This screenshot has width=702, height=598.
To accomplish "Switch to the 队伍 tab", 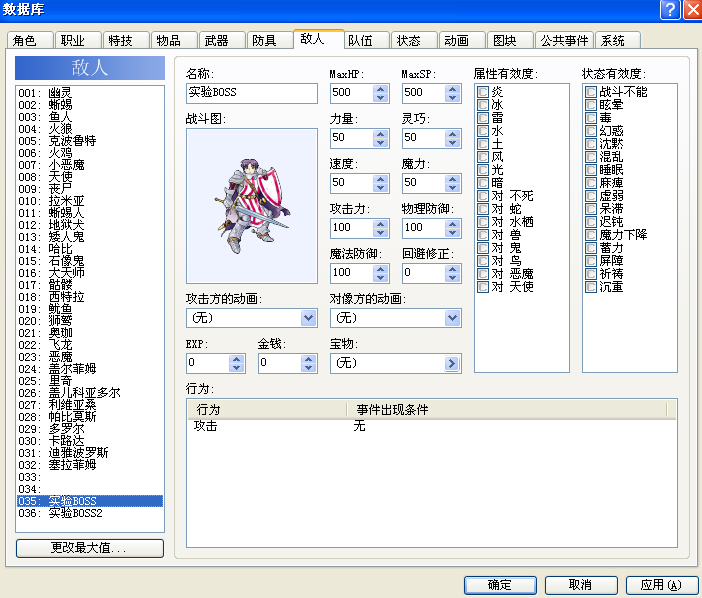I will pos(366,40).
